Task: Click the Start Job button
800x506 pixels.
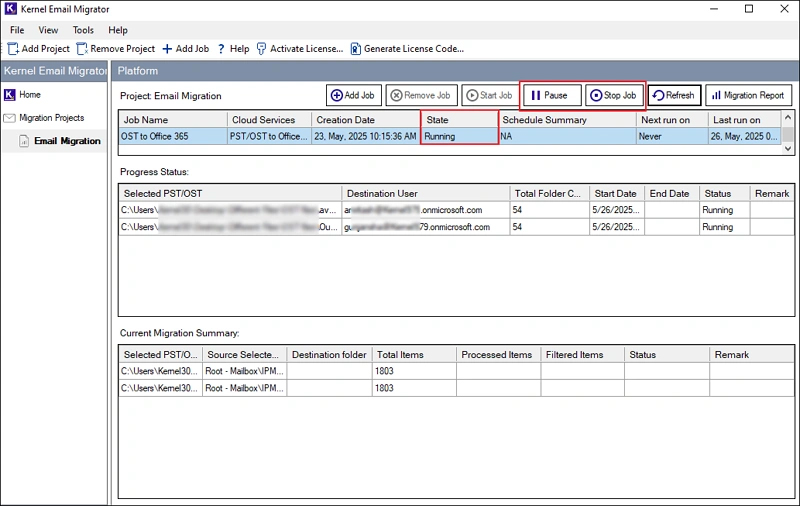Action: tap(490, 95)
